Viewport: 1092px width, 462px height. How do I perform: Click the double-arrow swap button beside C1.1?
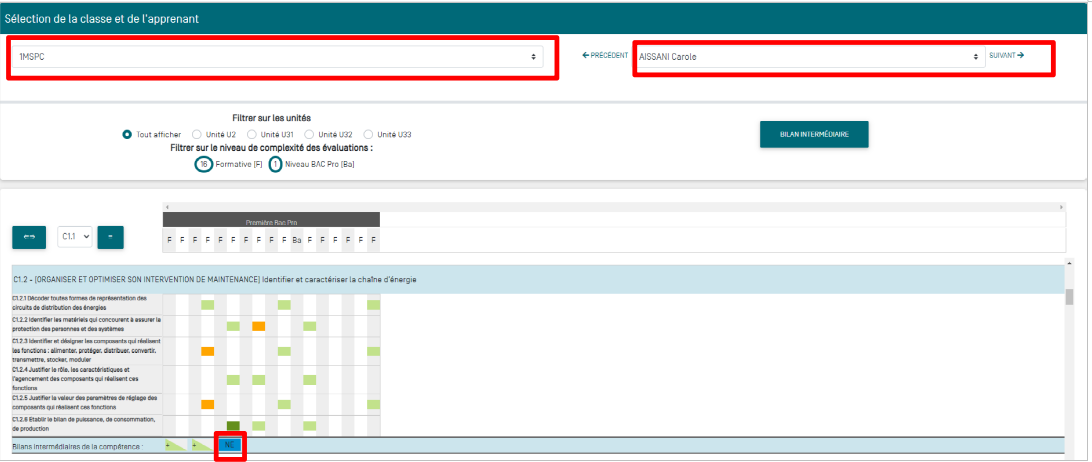pos(29,237)
